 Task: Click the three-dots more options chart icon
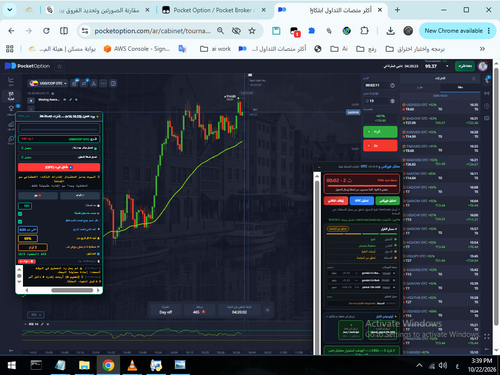[104, 83]
